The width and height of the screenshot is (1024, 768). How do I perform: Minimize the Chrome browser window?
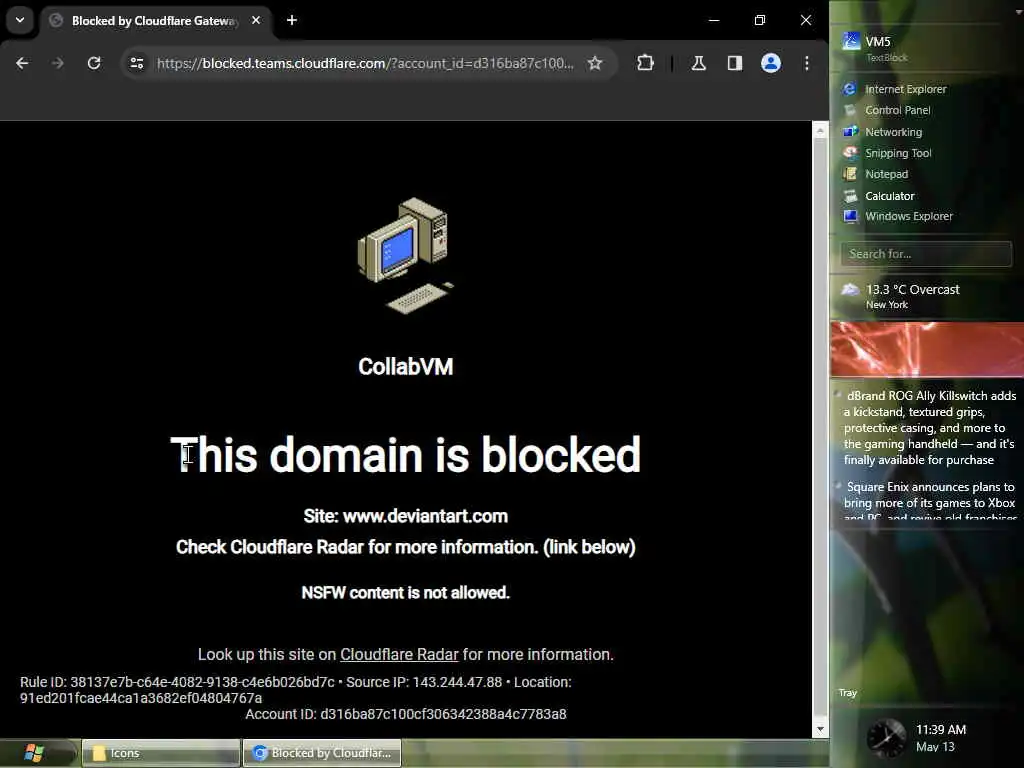[x=714, y=20]
